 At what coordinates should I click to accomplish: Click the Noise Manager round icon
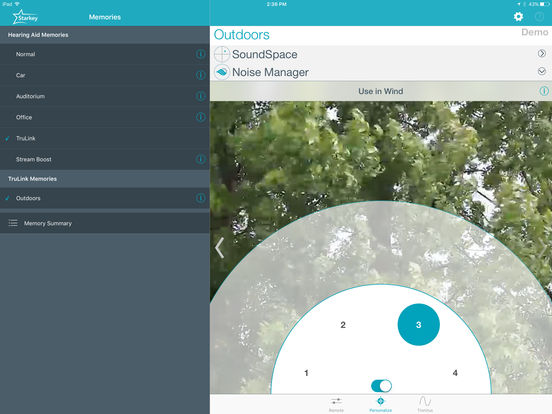221,72
